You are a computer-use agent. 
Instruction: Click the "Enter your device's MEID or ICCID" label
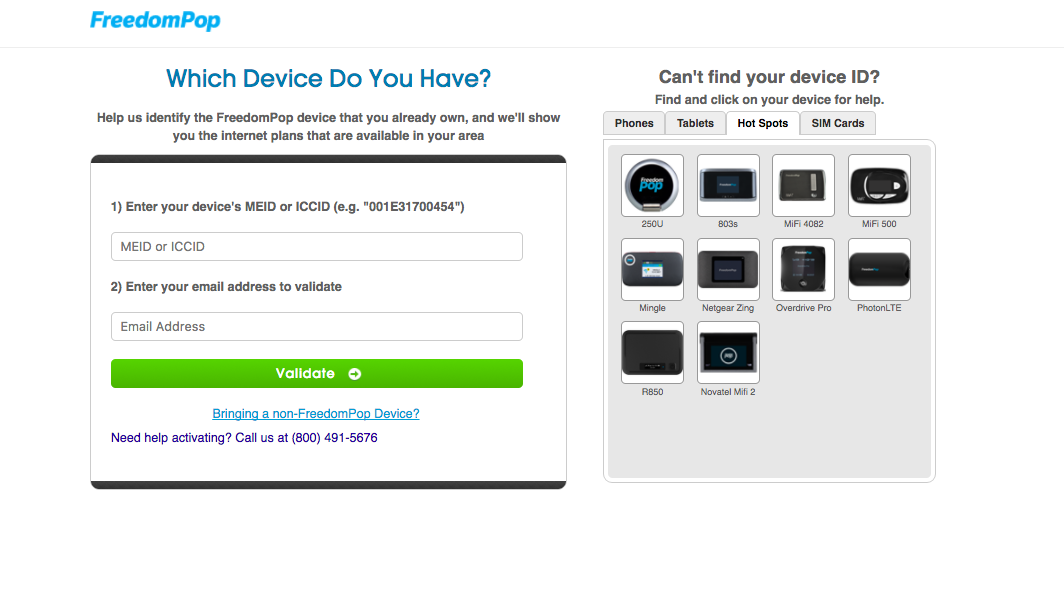[288, 206]
